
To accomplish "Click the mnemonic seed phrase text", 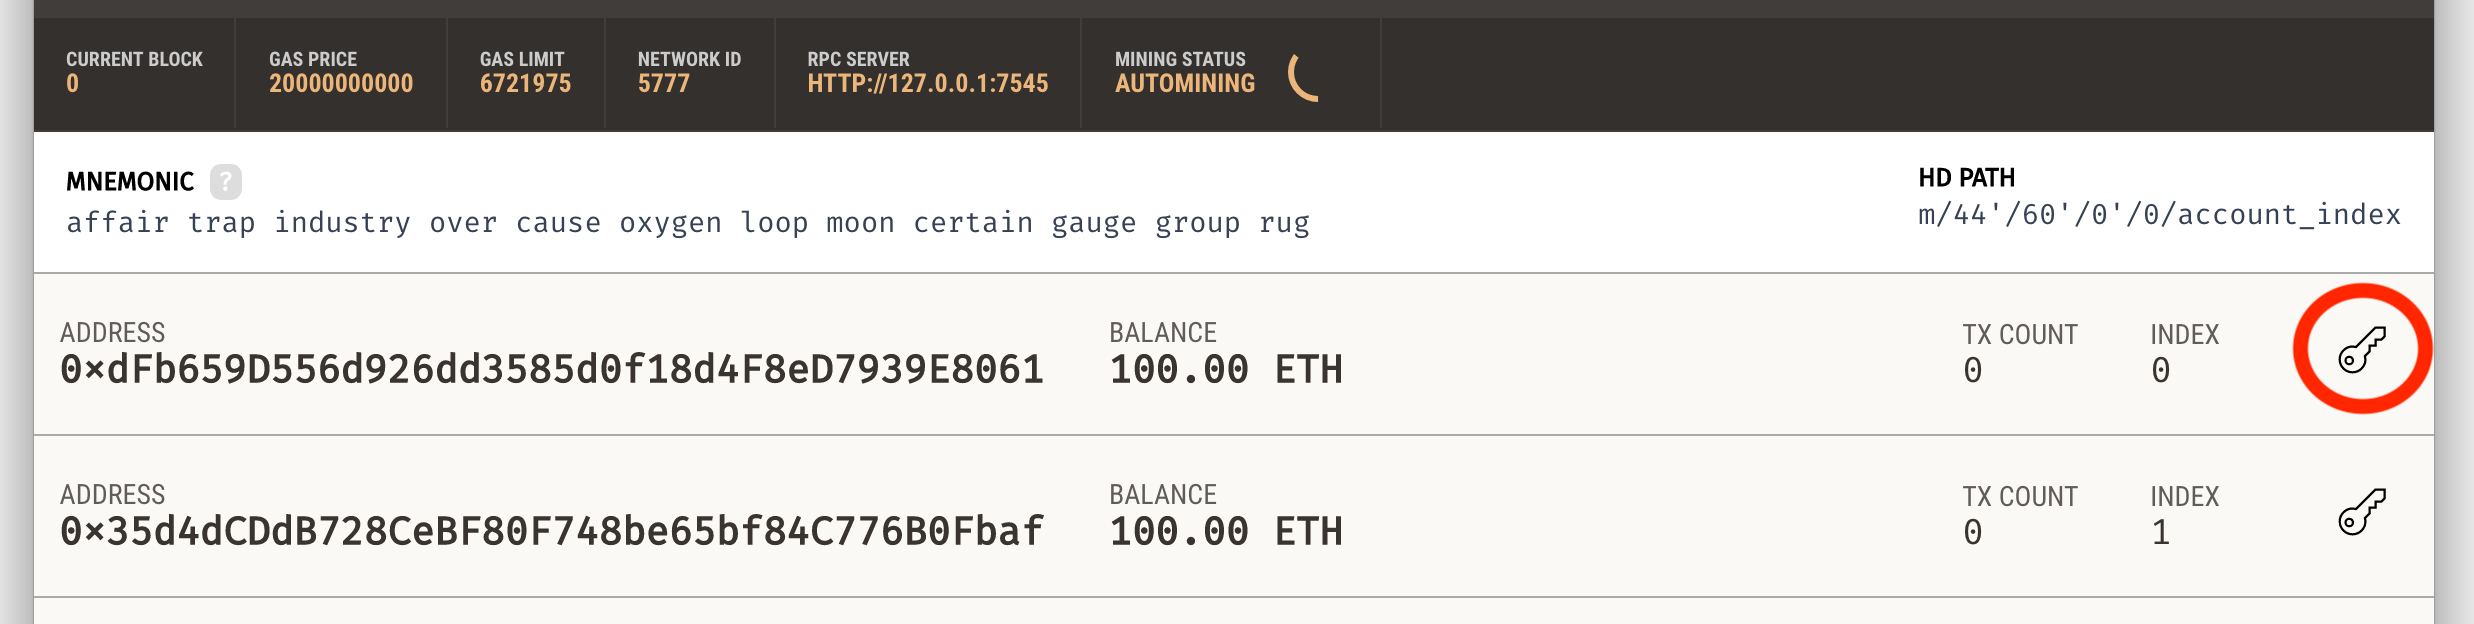I will (x=688, y=223).
